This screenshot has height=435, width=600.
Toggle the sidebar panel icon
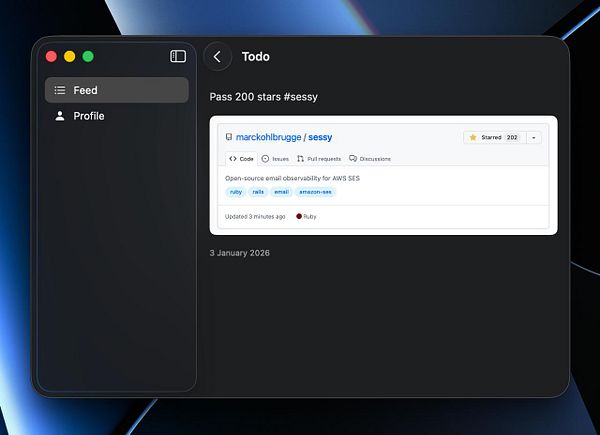pyautogui.click(x=178, y=56)
